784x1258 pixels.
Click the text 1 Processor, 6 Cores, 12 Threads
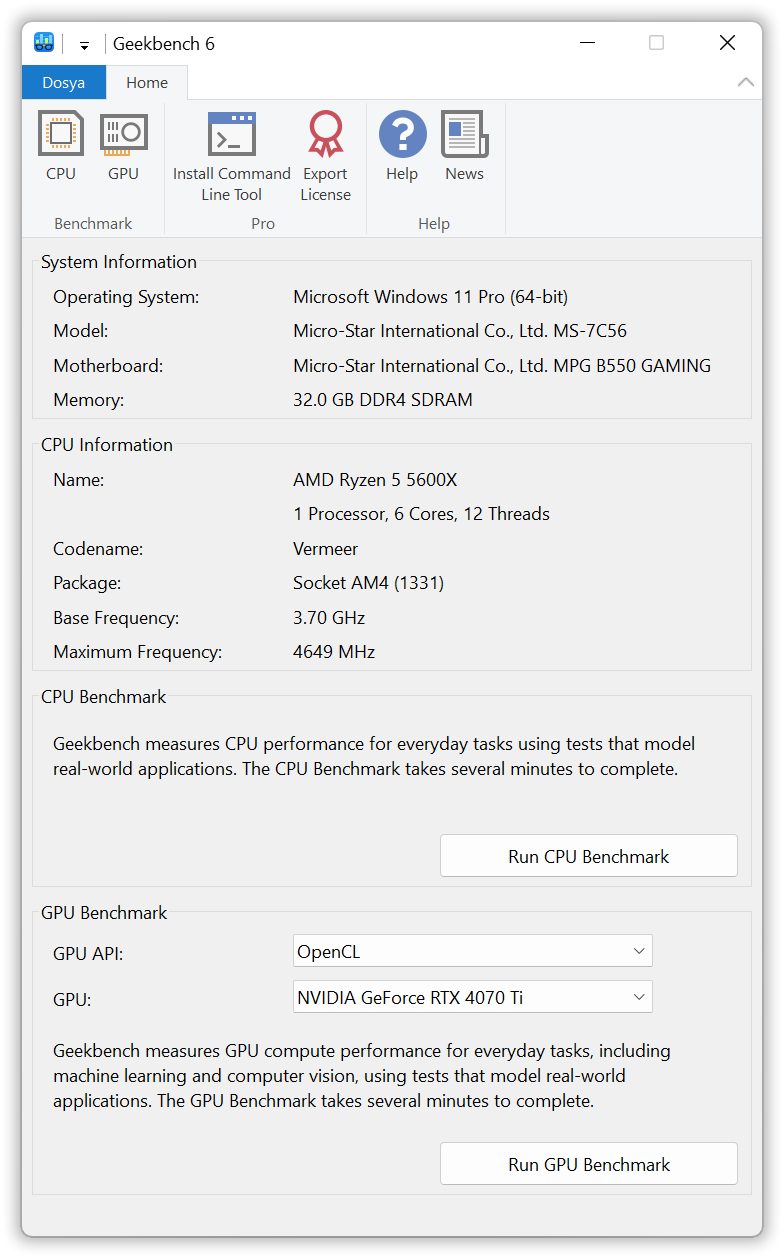[421, 514]
